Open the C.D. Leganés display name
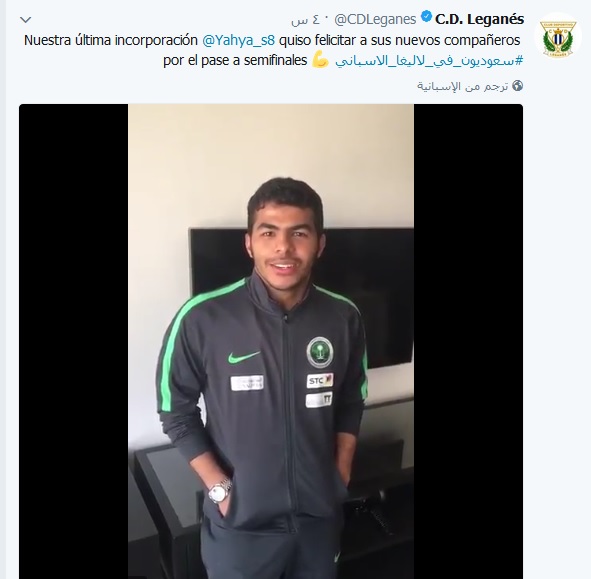The height and width of the screenshot is (579, 591). [479, 19]
